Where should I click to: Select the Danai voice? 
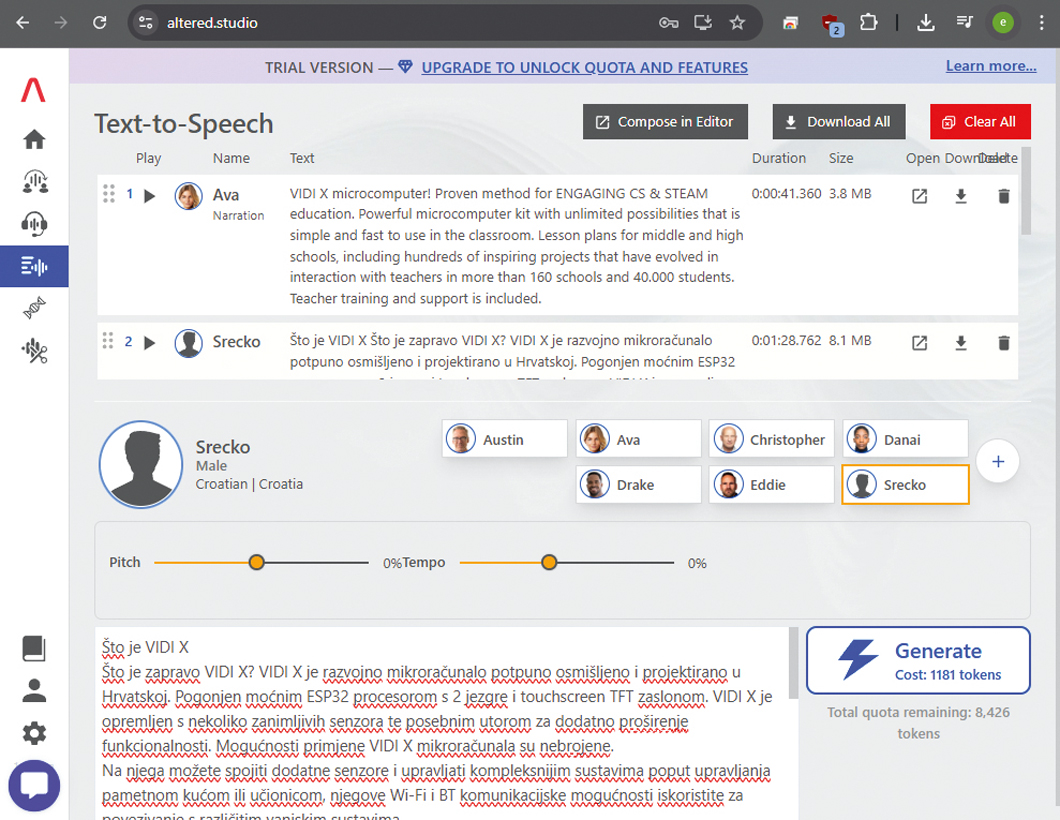(905, 440)
